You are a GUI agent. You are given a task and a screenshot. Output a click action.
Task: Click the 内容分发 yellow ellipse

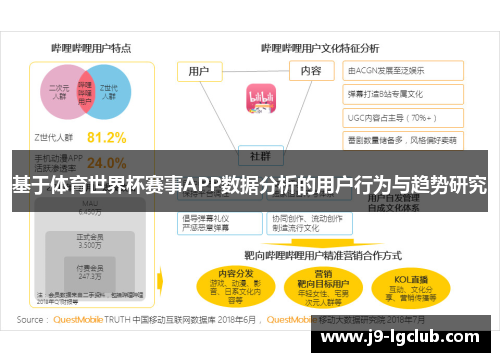236,287
